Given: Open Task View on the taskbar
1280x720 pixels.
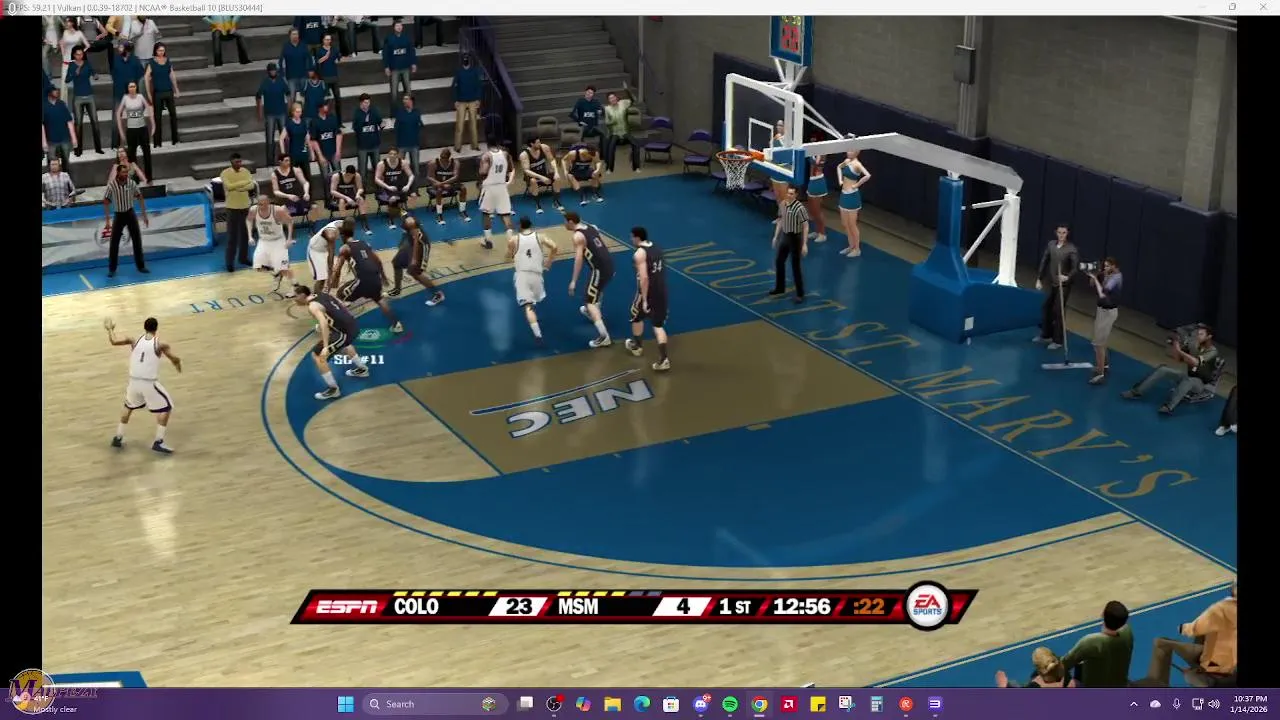Looking at the screenshot, I should (x=525, y=704).
